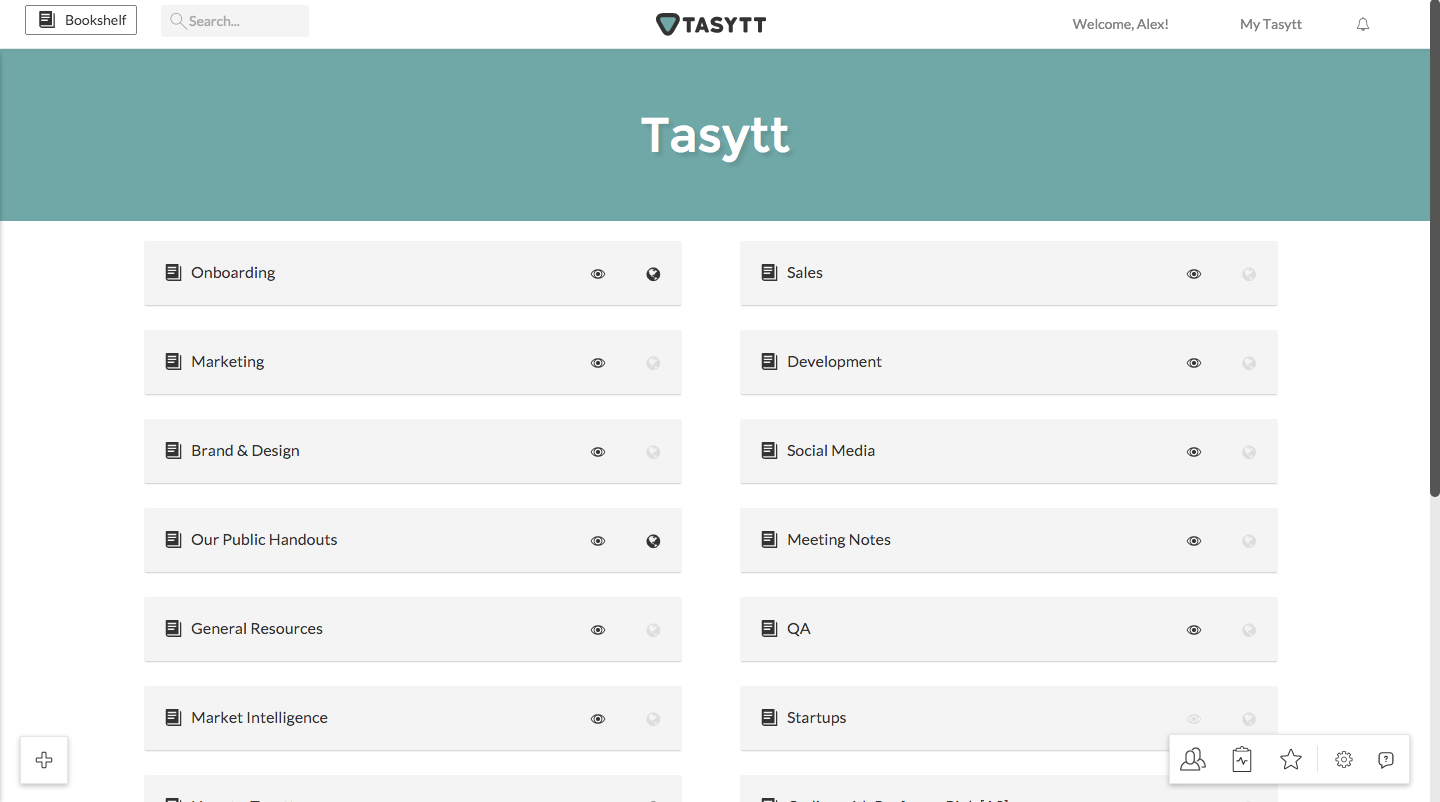This screenshot has width=1440, height=802.
Task: Open the Our Public Handouts book
Action: (413, 540)
